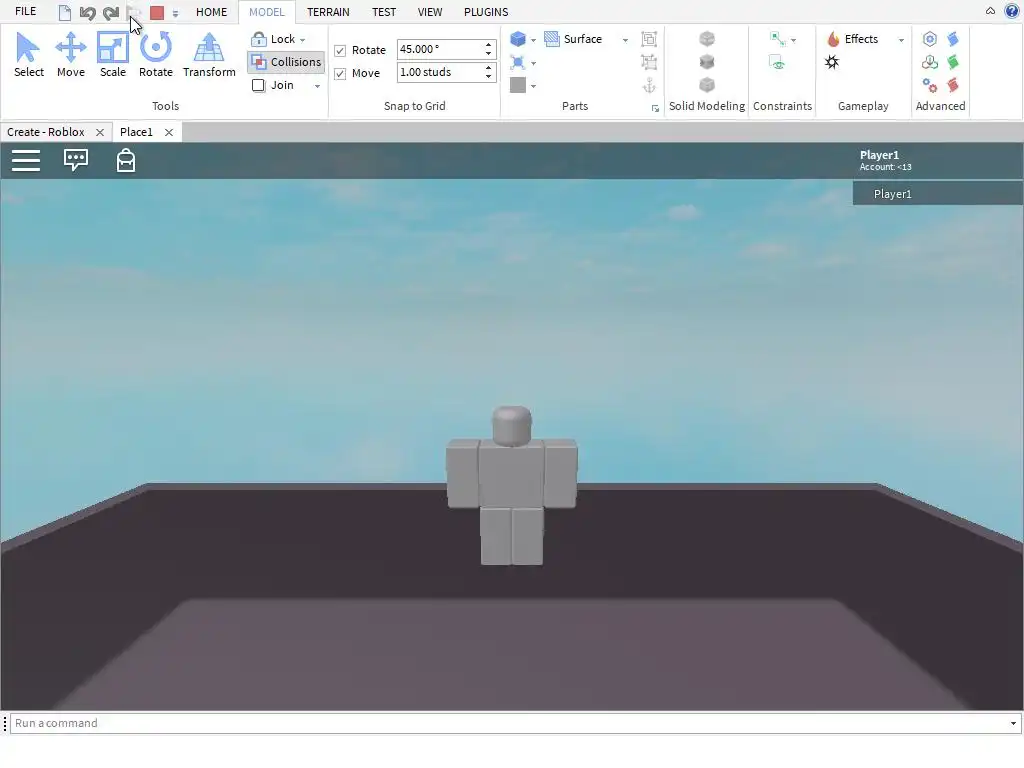This screenshot has width=1024, height=768.
Task: Toggle the Move snap checkbox
Action: pos(340,74)
